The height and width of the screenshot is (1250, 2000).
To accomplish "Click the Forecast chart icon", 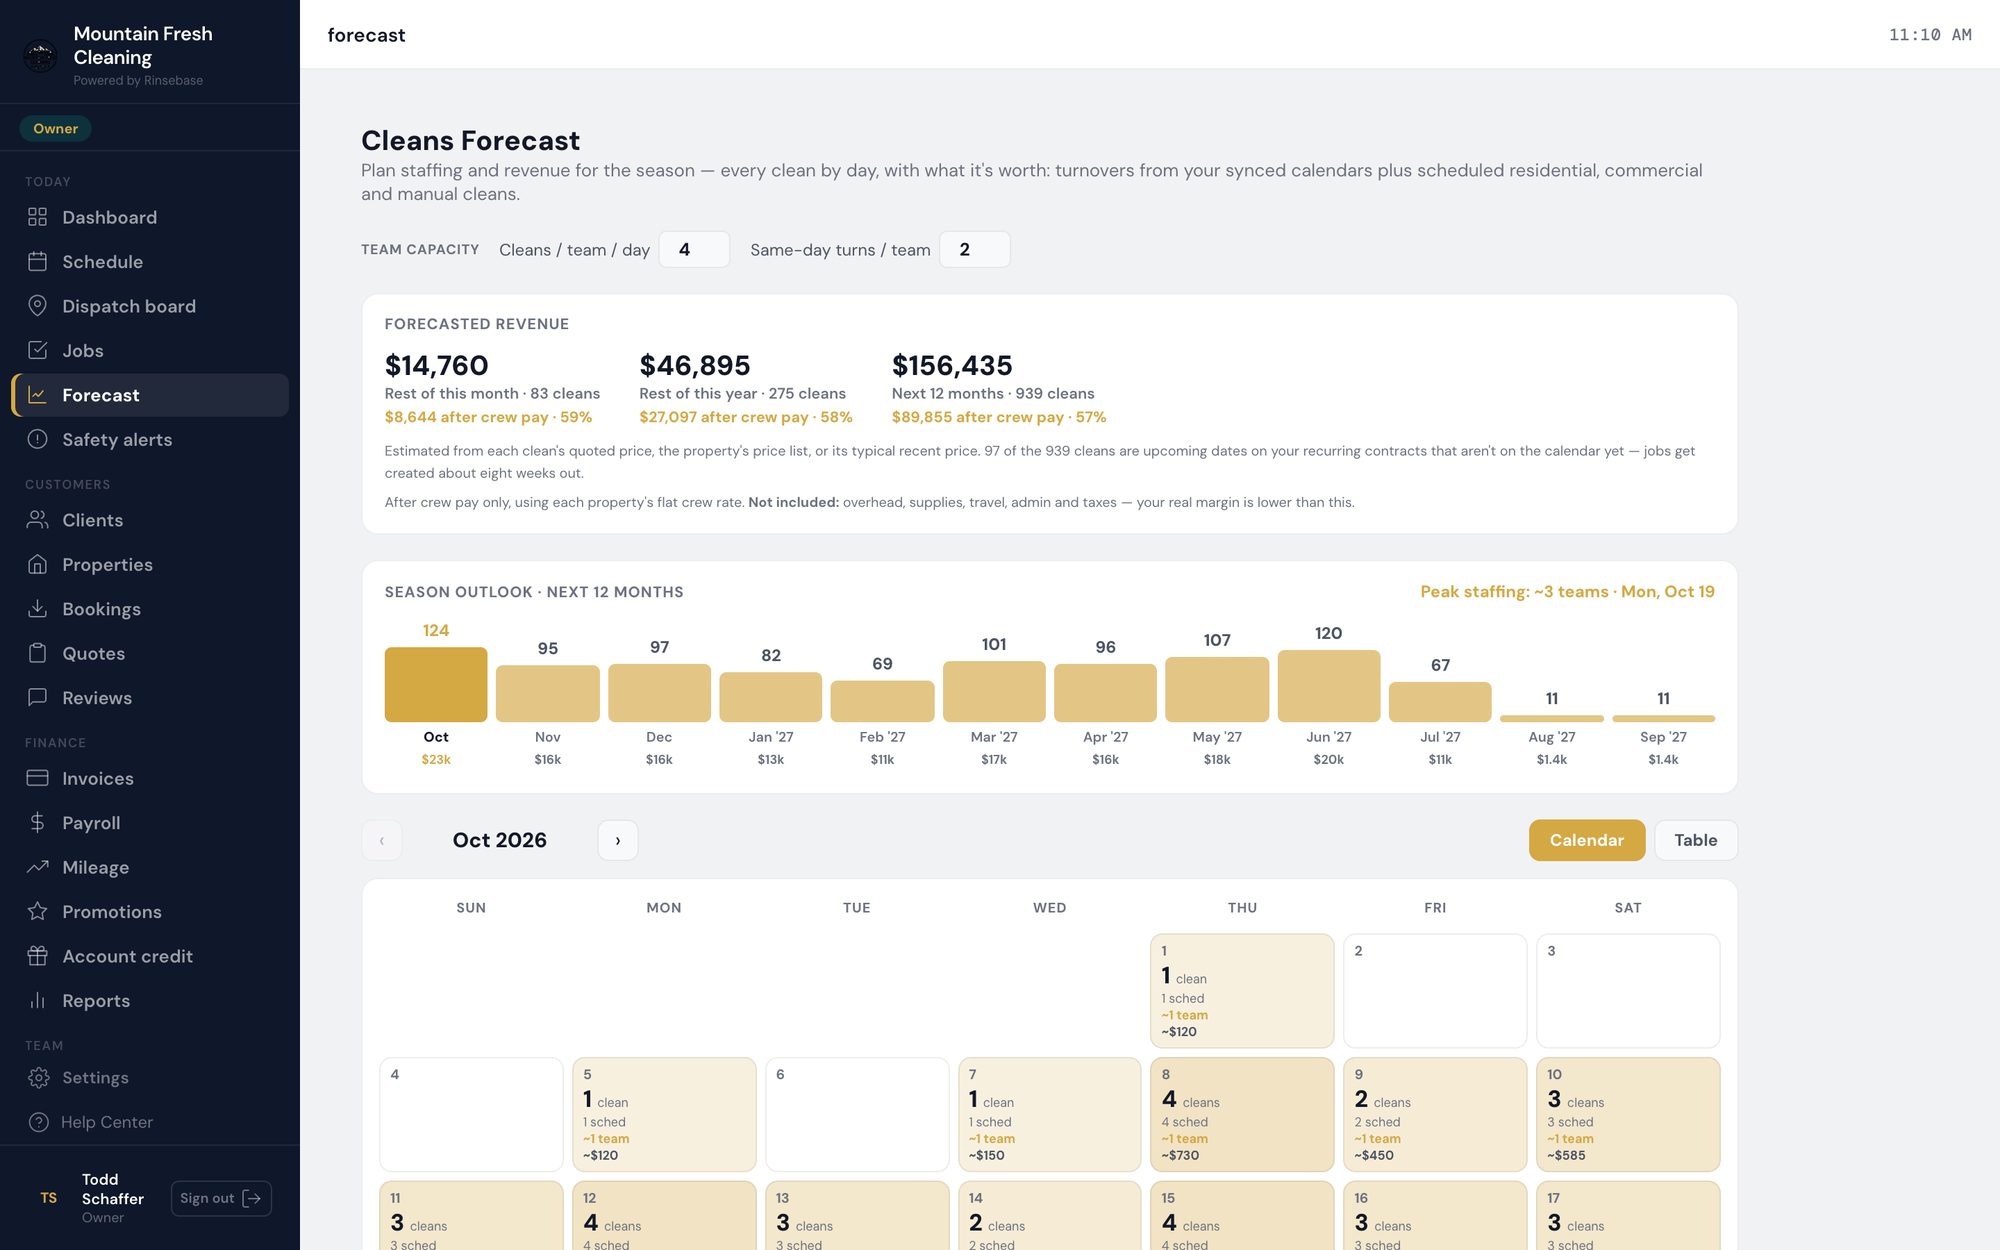I will [x=37, y=395].
